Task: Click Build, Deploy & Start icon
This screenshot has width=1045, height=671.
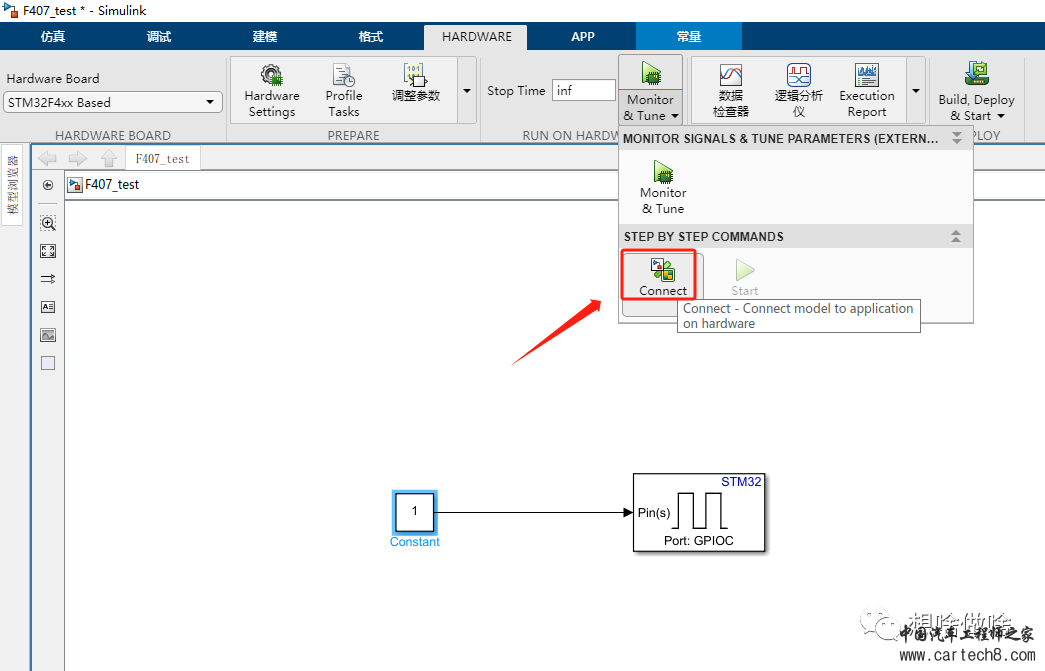Action: tap(976, 73)
